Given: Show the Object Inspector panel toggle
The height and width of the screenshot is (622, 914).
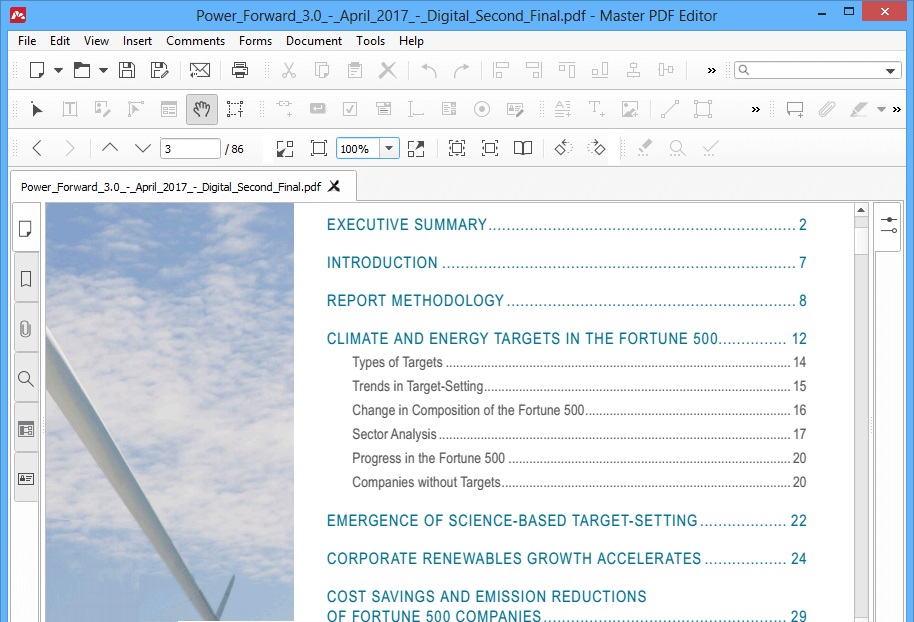Looking at the screenshot, I should pyautogui.click(x=889, y=226).
